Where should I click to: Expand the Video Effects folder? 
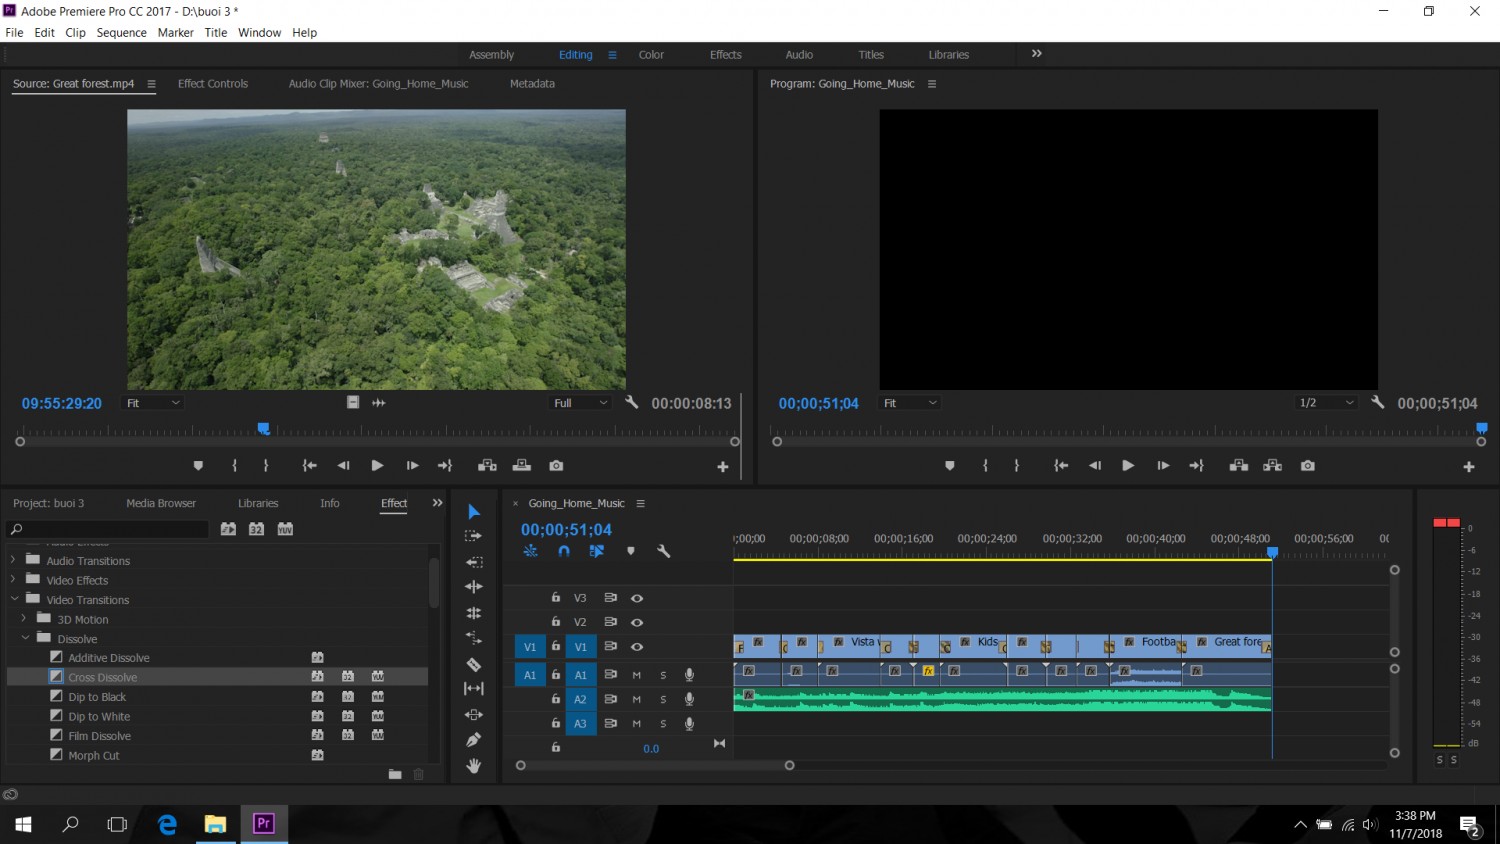[13, 580]
